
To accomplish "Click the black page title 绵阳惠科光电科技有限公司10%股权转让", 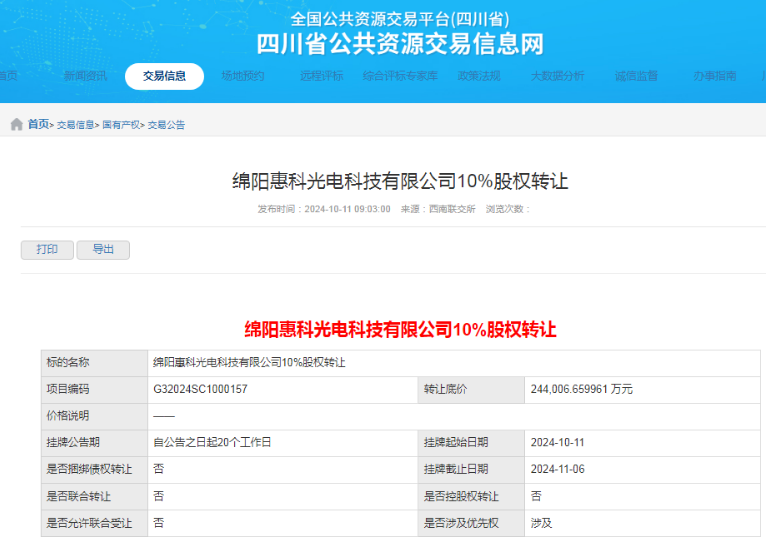I will [400, 181].
